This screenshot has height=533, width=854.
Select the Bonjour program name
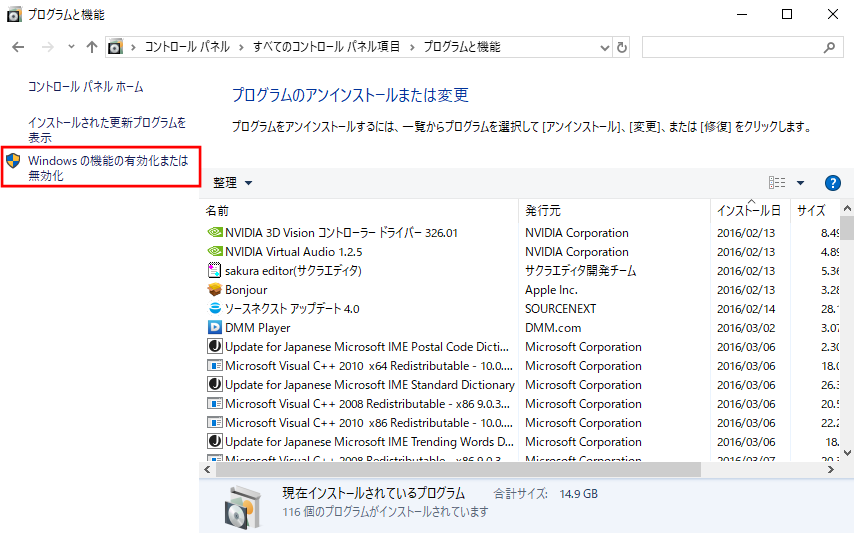[246, 290]
